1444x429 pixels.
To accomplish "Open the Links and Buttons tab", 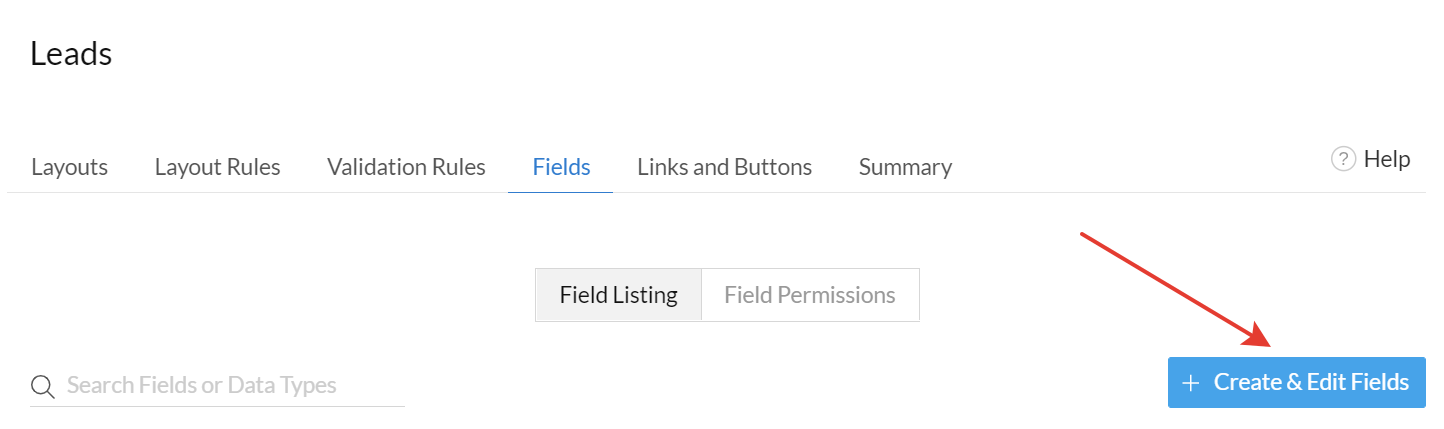I will (724, 167).
